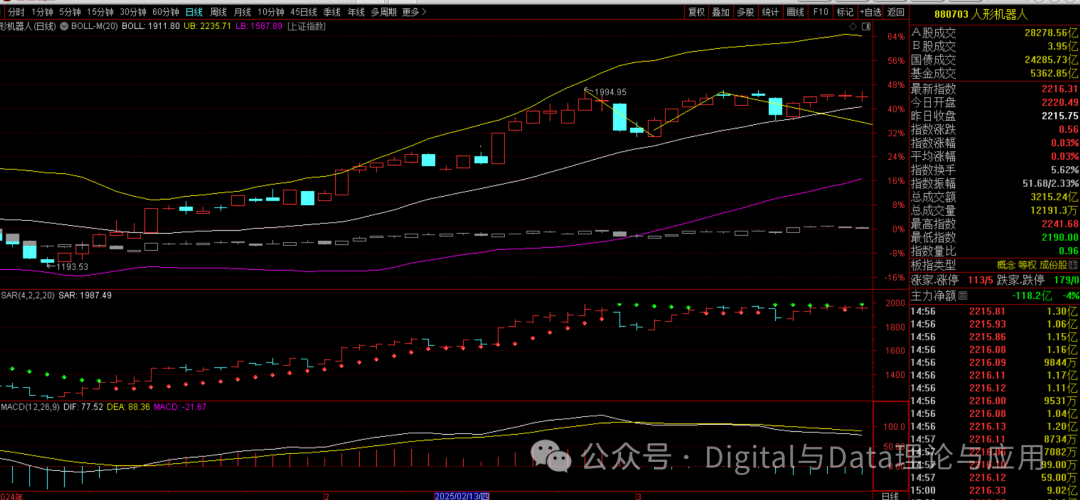Open the 统计 statistics tool
Screen dimensions: 1080x500
pyautogui.click(x=771, y=12)
